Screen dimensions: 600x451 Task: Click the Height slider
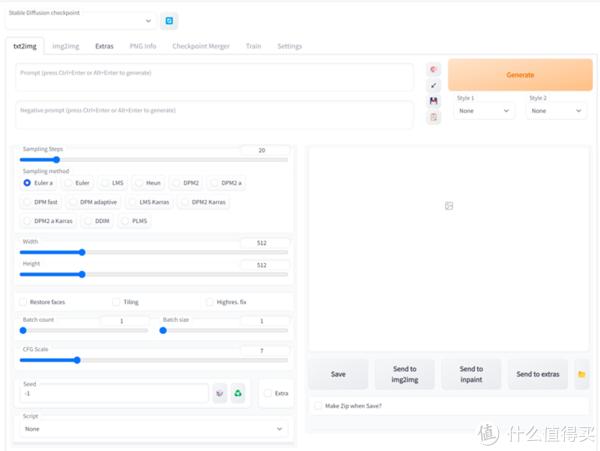tap(153, 274)
